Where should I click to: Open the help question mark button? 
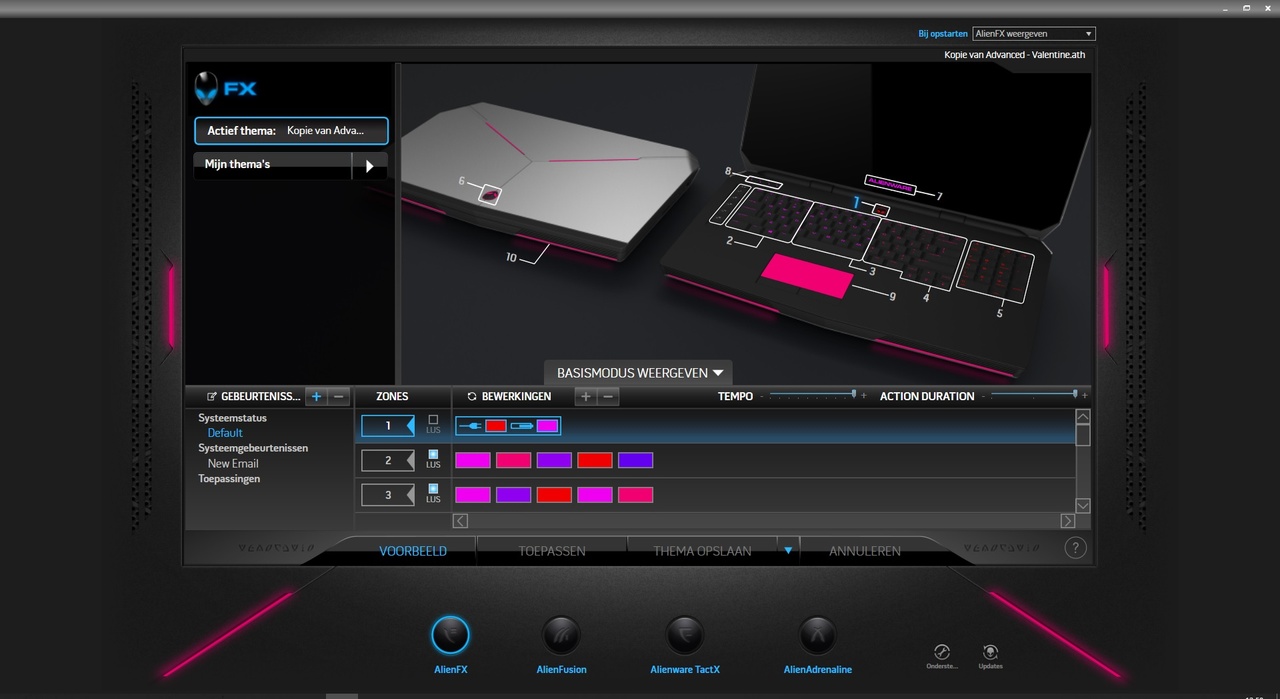click(x=1075, y=547)
